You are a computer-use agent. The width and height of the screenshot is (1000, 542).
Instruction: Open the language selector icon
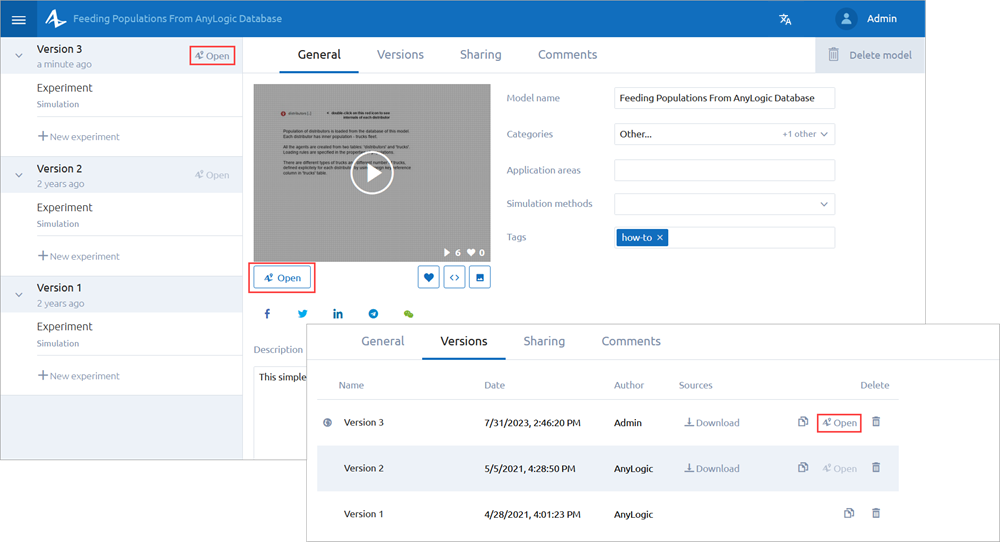click(x=785, y=19)
